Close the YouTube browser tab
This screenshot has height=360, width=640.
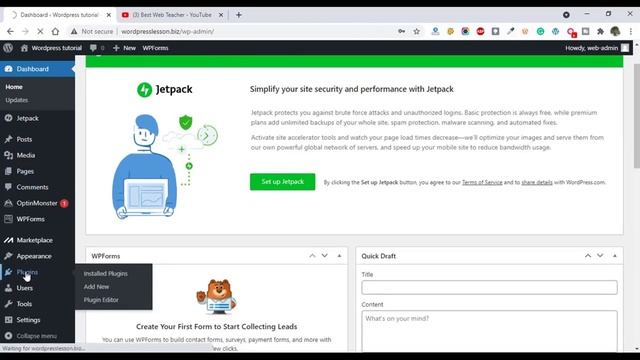pos(221,15)
